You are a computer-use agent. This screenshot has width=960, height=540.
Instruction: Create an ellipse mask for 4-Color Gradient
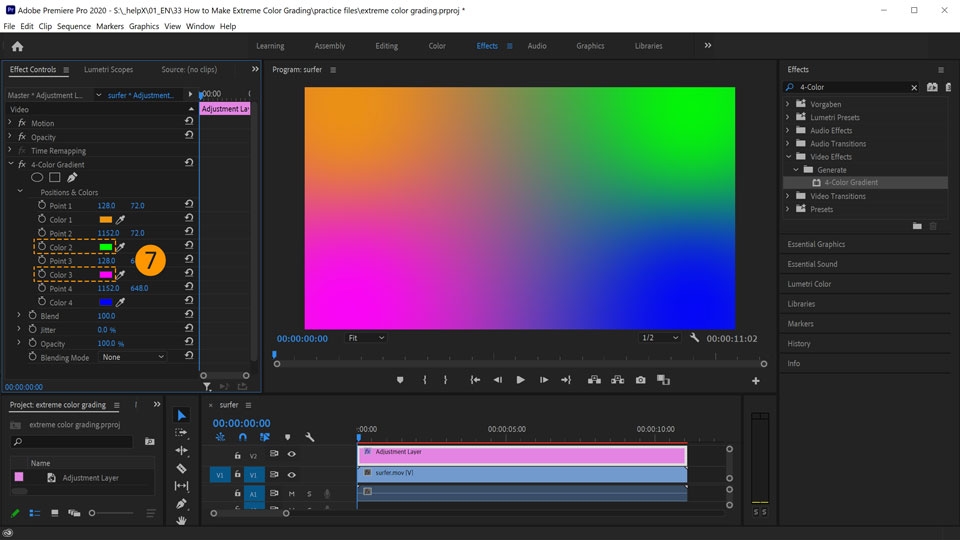coord(37,178)
